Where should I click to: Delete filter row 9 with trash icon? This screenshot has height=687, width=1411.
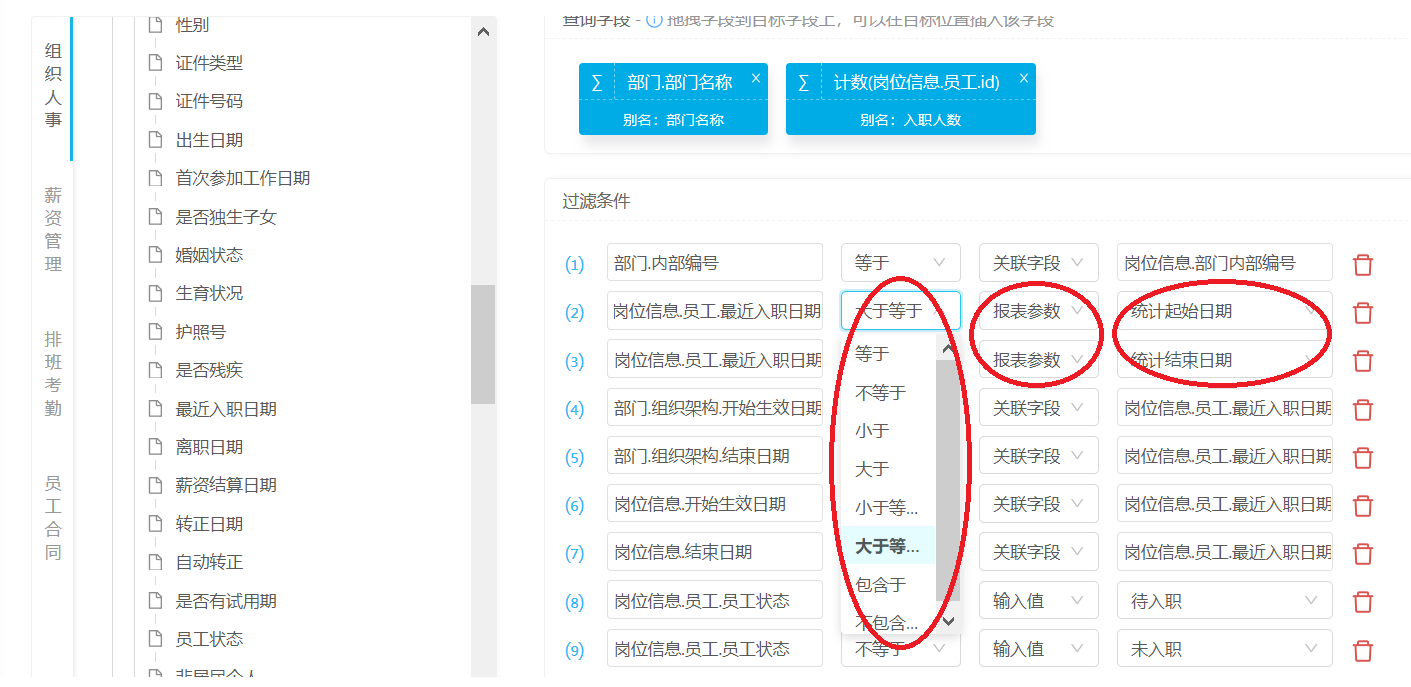click(x=1362, y=651)
